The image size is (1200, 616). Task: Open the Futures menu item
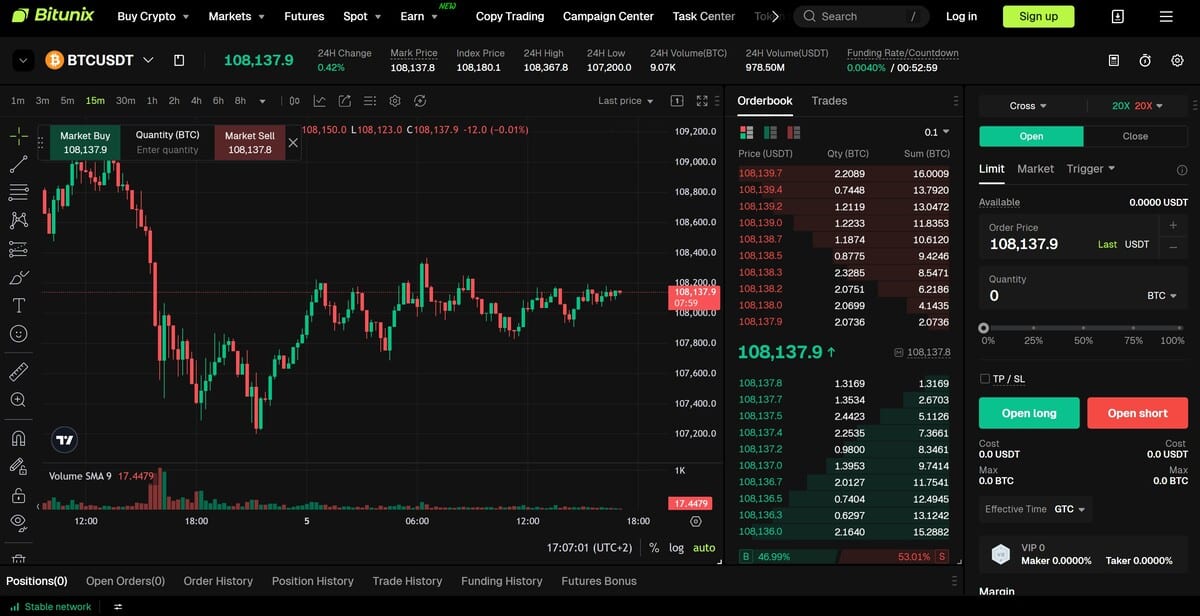(x=304, y=16)
